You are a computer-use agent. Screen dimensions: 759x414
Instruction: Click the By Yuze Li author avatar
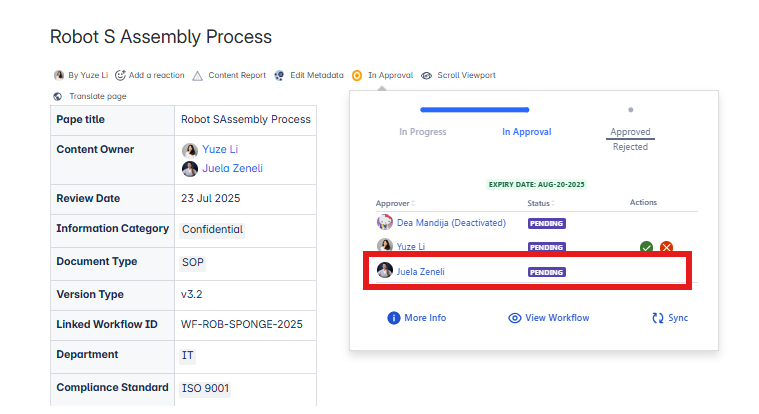(58, 75)
